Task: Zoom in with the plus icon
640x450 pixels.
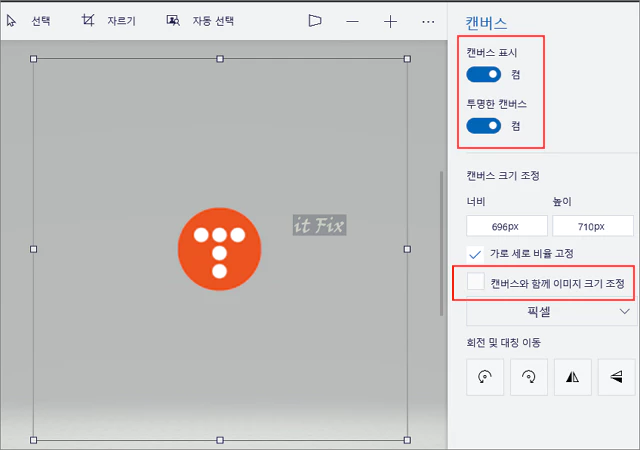Action: pos(390,21)
